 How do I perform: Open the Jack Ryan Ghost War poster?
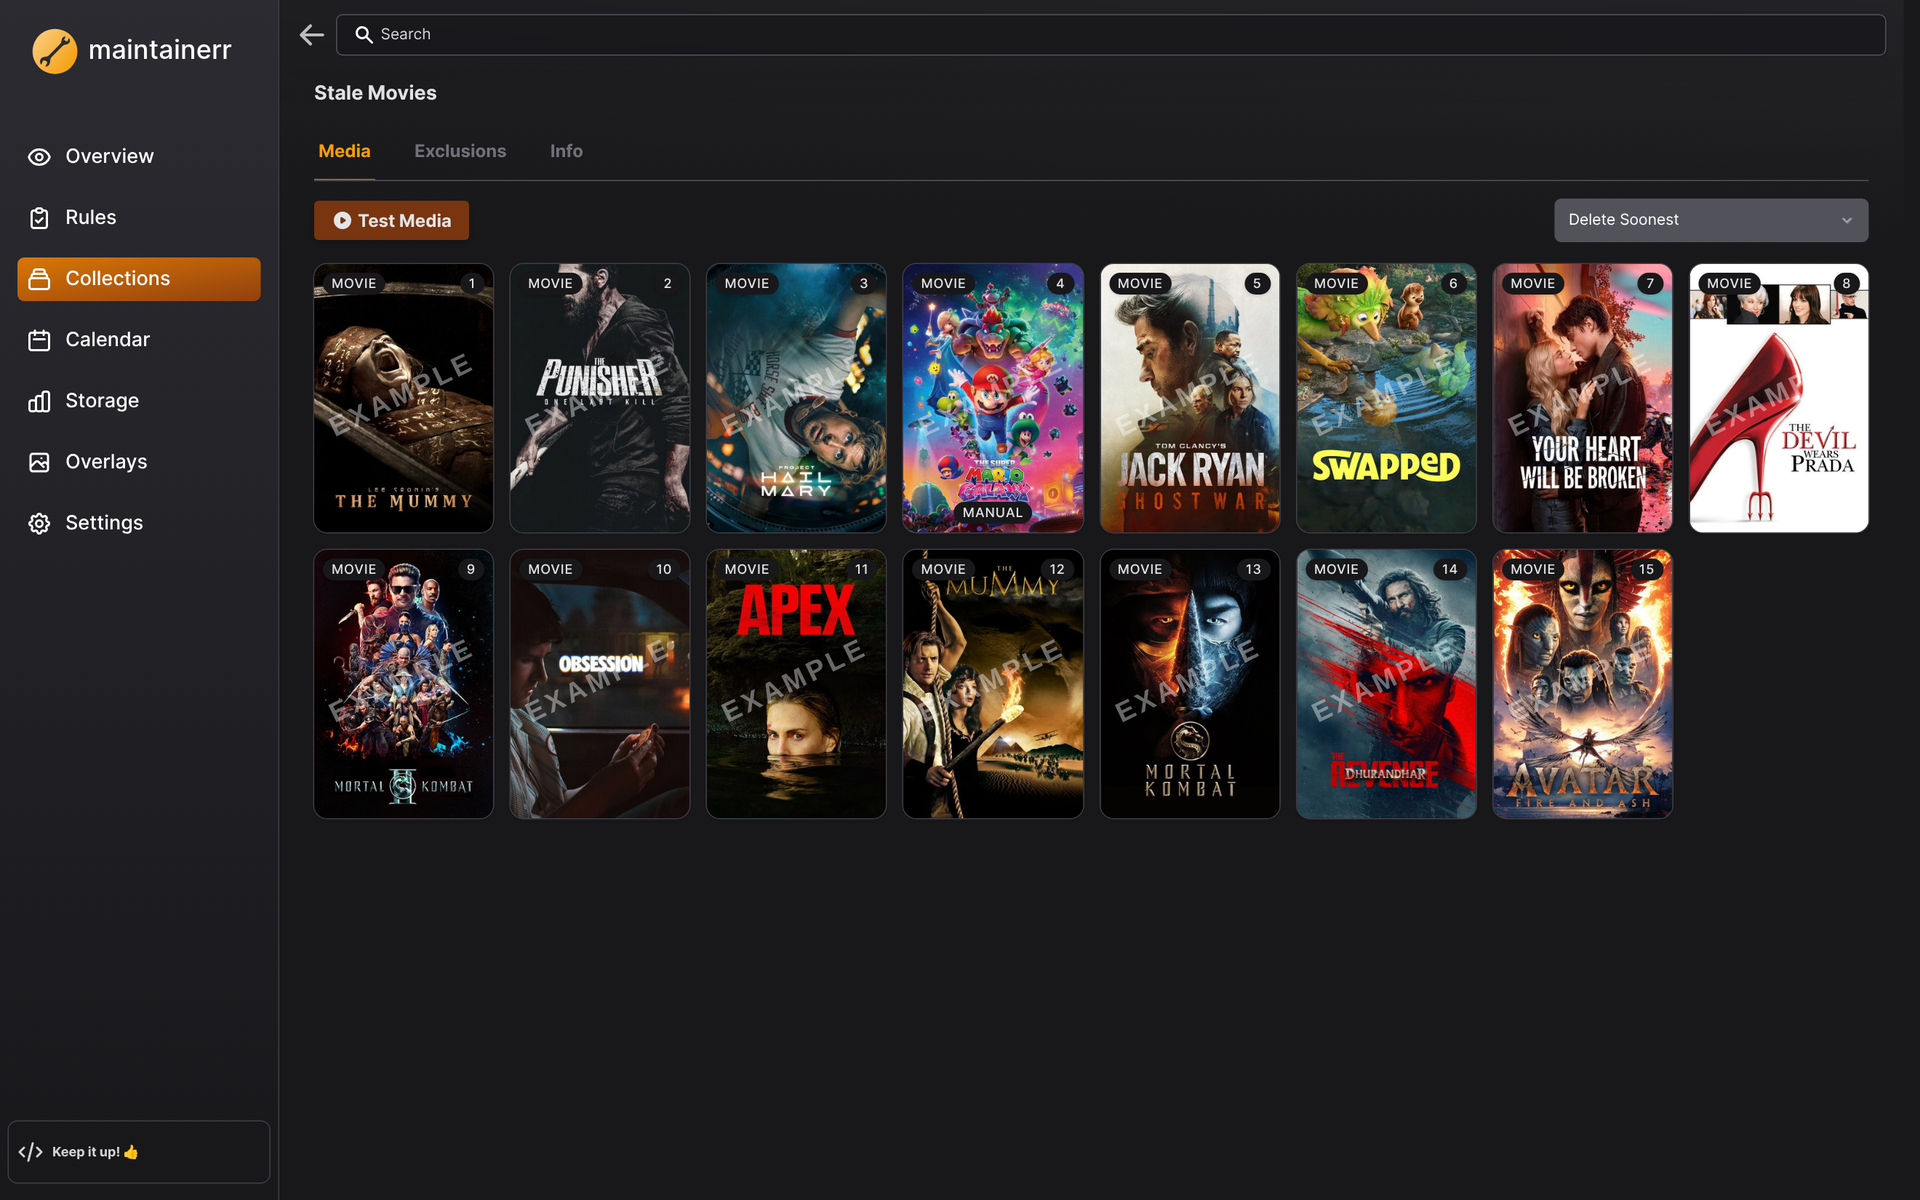1190,398
